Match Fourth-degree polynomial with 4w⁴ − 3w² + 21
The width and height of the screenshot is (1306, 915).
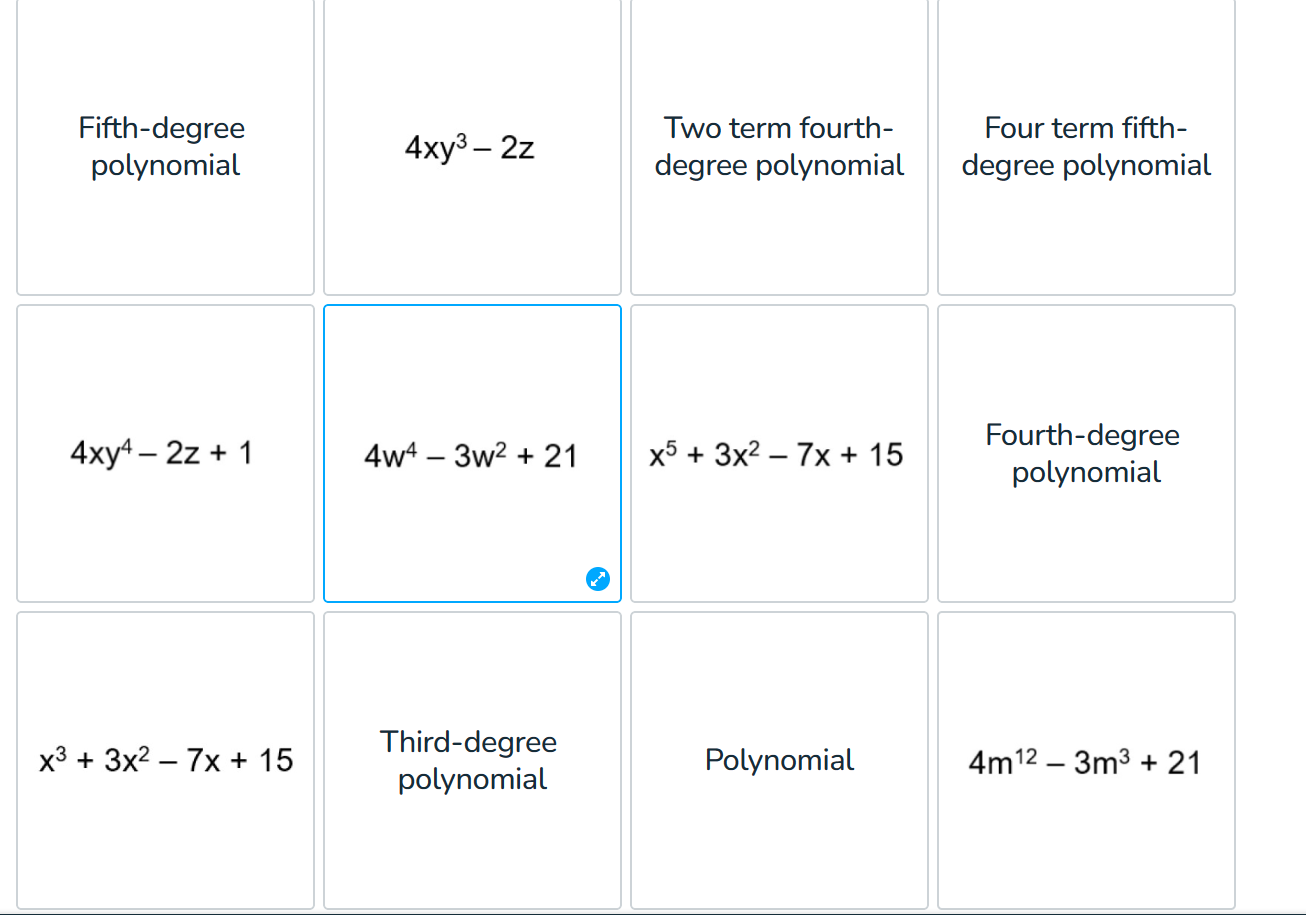pos(1086,453)
